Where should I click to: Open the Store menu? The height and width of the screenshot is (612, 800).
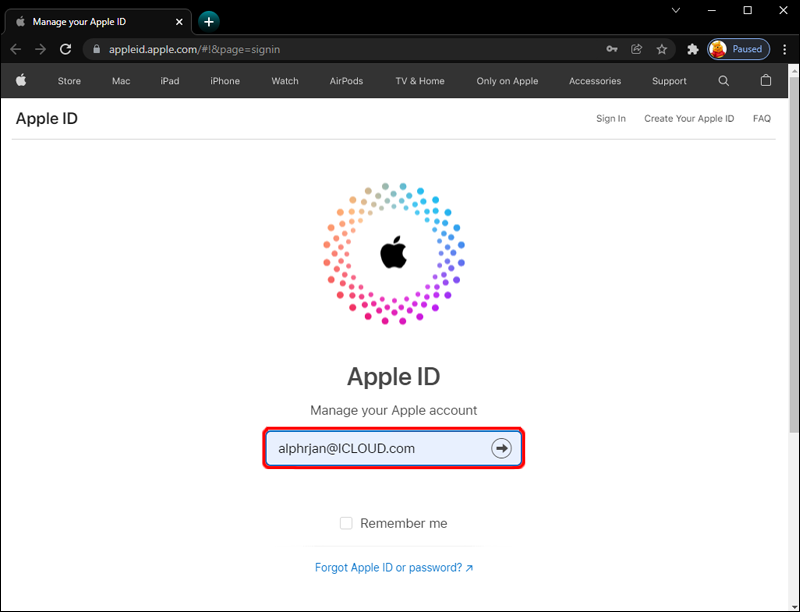coord(69,81)
